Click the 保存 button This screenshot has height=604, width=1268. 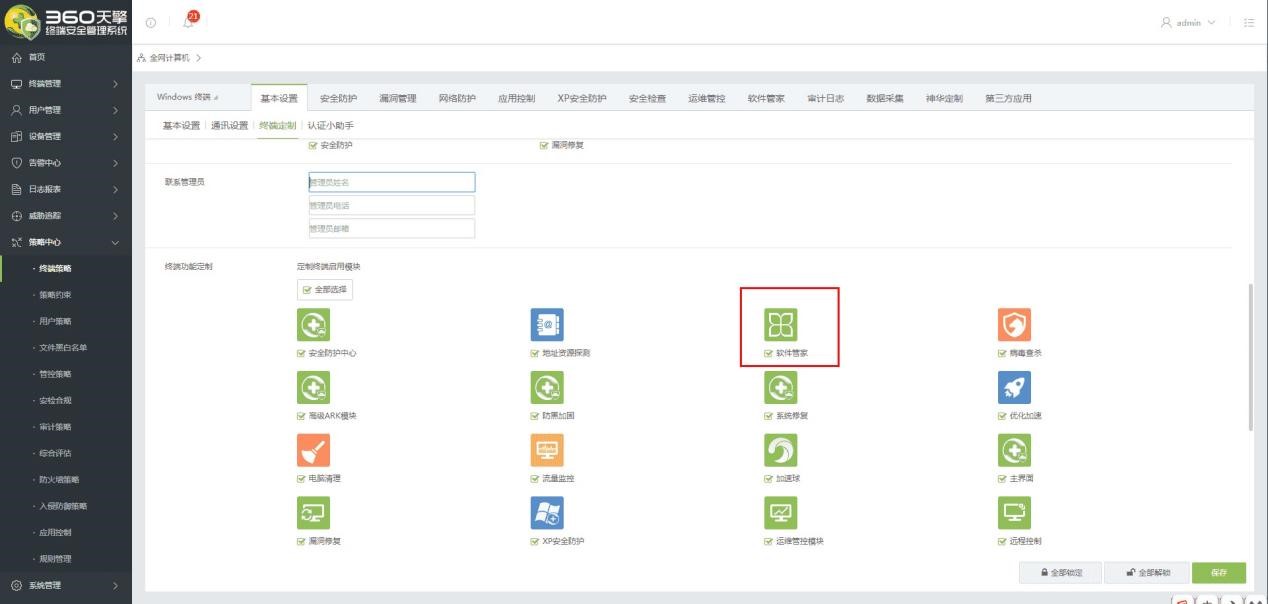click(x=1219, y=573)
